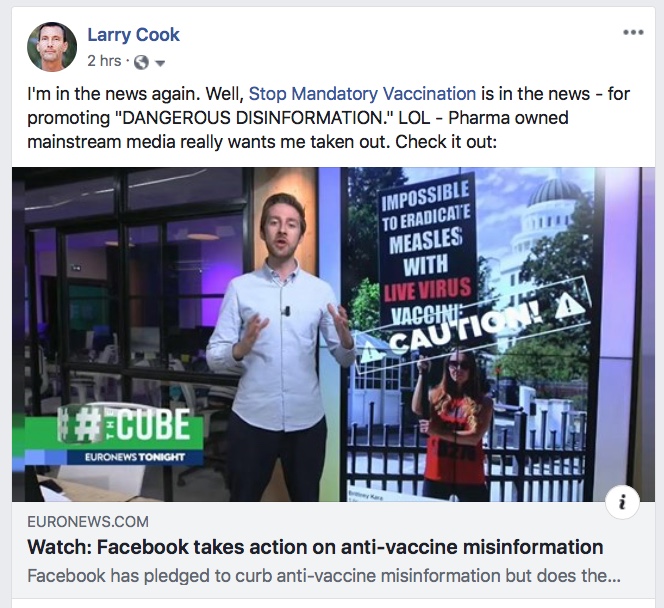Click the globe public-audience icon
Viewport: 664px width, 608px height.
[x=141, y=62]
